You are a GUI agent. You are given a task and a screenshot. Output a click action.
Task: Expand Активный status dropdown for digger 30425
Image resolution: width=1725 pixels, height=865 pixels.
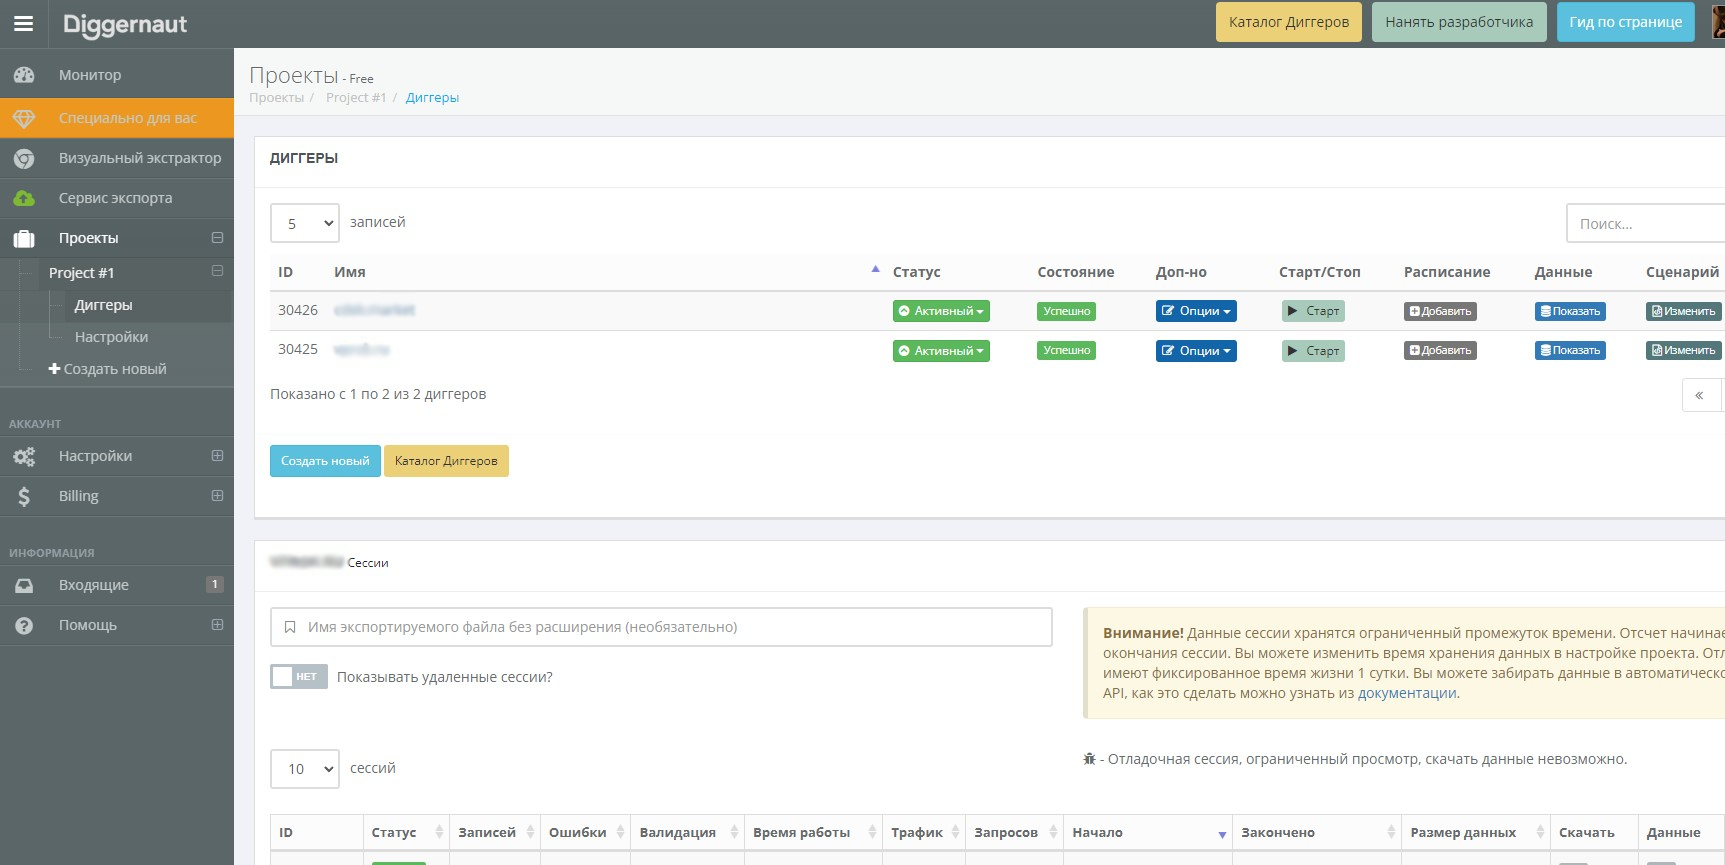point(940,351)
